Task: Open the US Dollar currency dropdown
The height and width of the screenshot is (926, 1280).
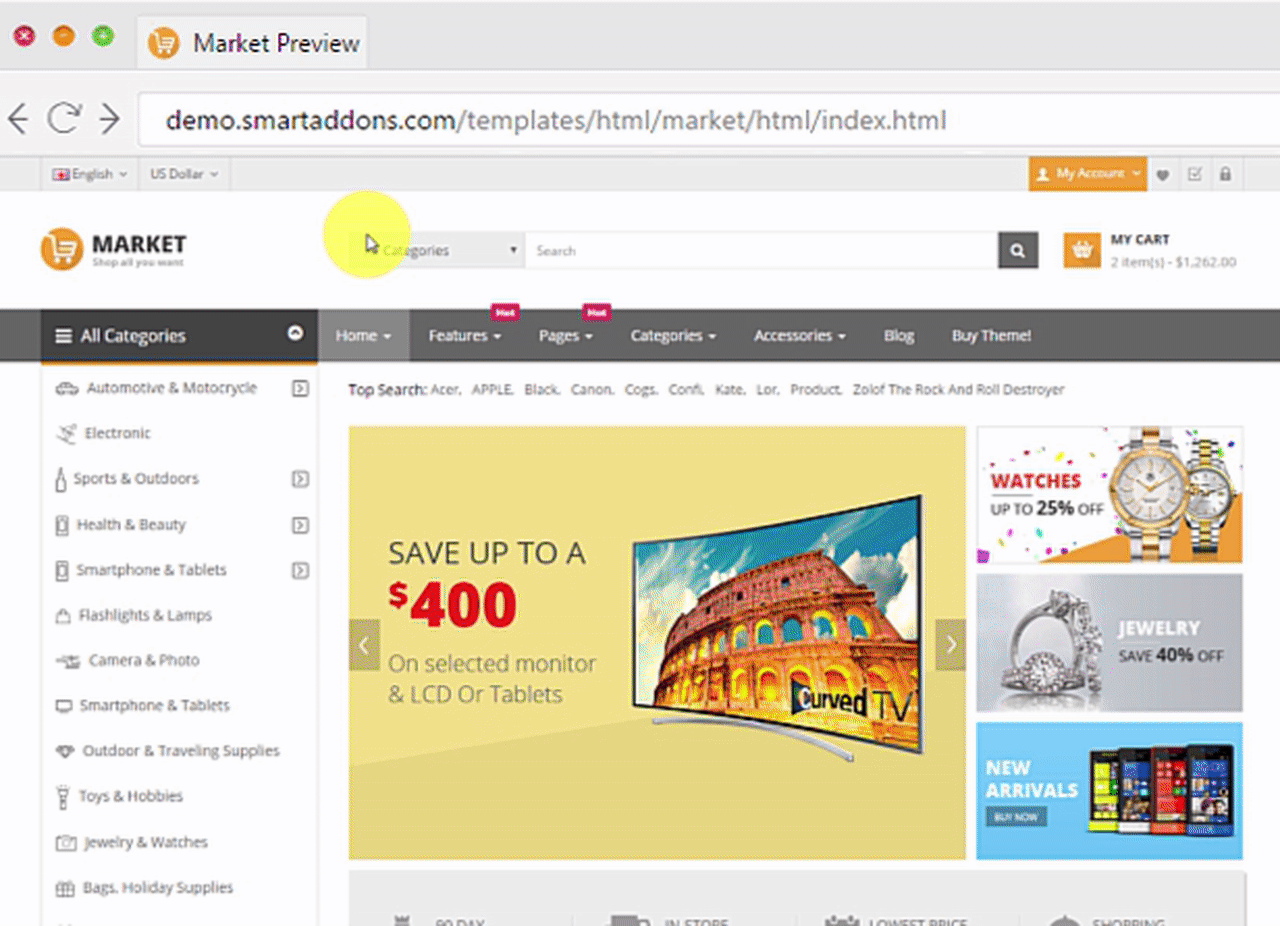Action: point(184,174)
